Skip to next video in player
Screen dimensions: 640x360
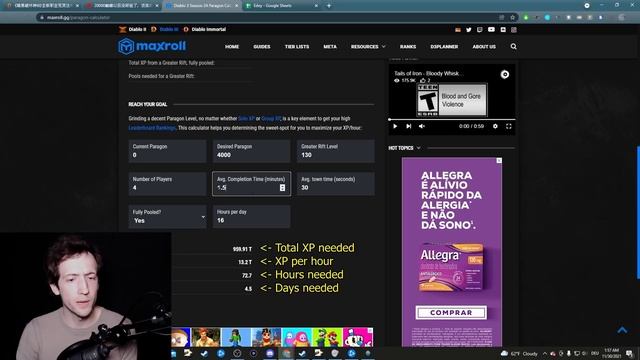pyautogui.click(x=409, y=126)
